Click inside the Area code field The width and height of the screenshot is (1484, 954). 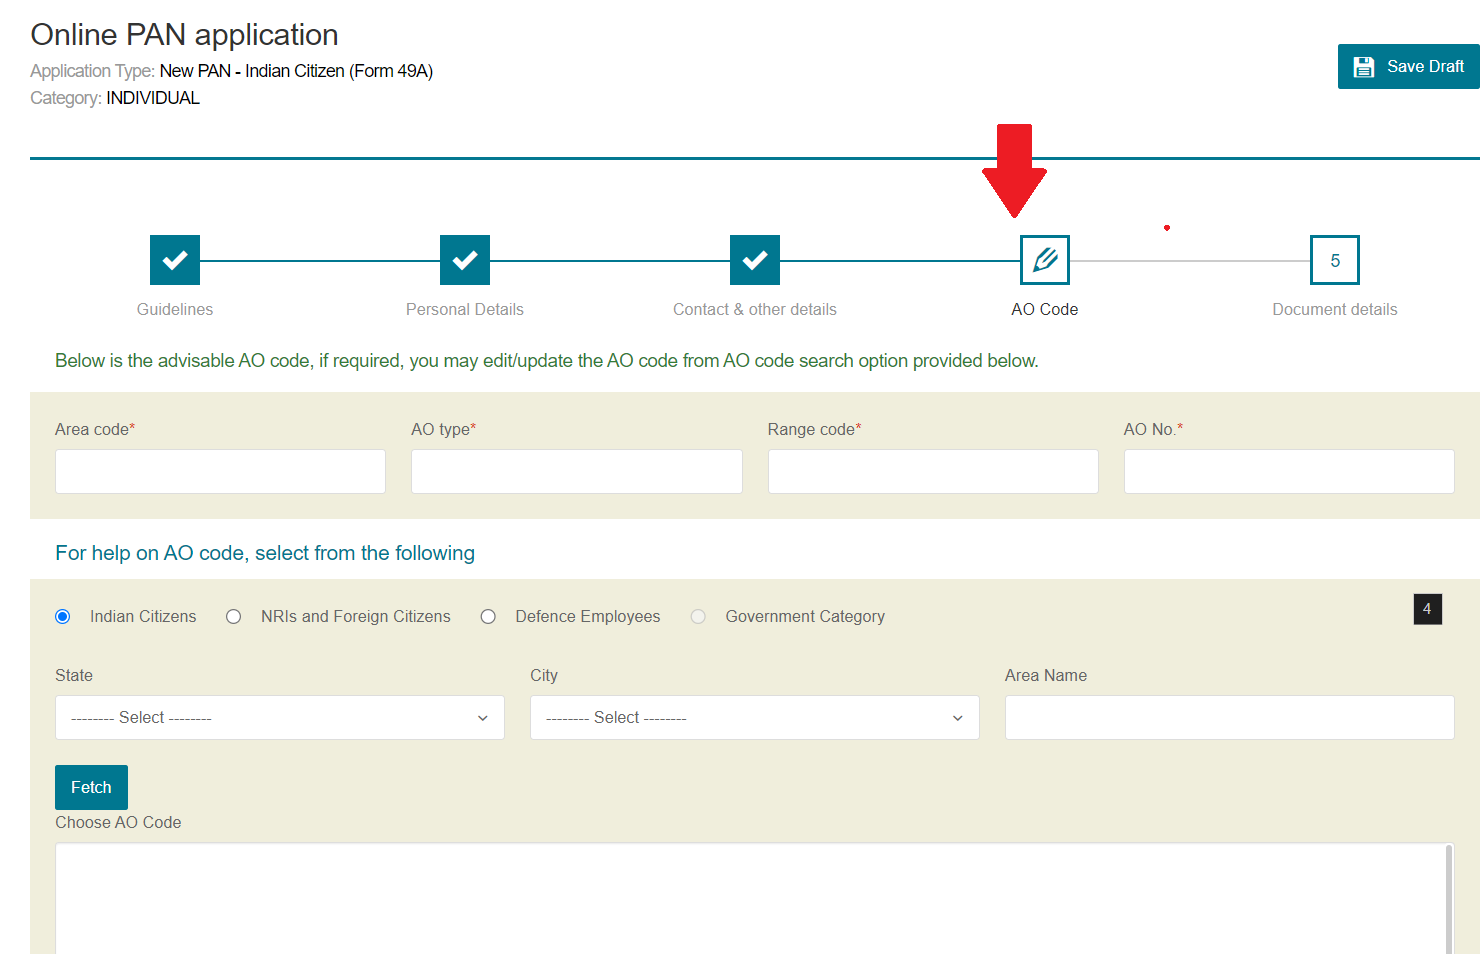(x=220, y=471)
